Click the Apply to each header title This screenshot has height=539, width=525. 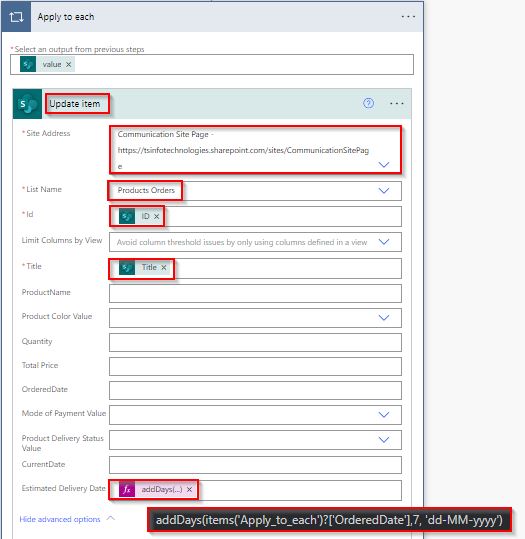point(66,16)
